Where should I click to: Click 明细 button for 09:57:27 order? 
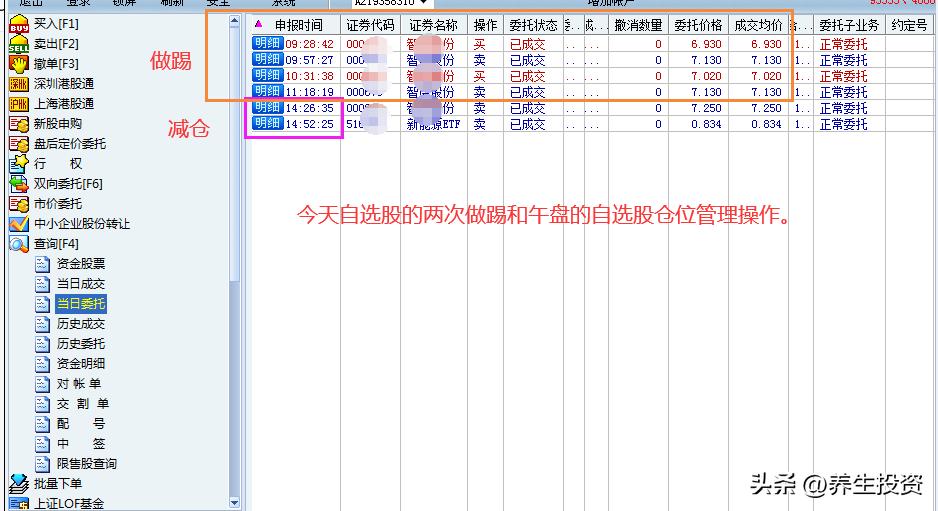click(267, 59)
